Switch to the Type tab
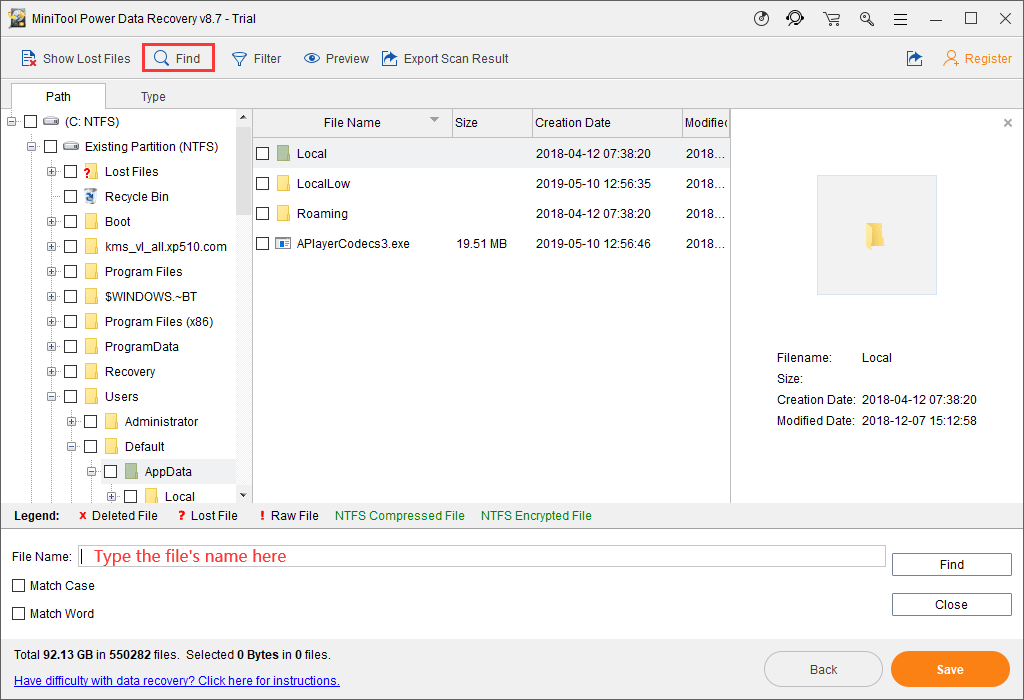This screenshot has height=700, width=1024. (x=153, y=97)
